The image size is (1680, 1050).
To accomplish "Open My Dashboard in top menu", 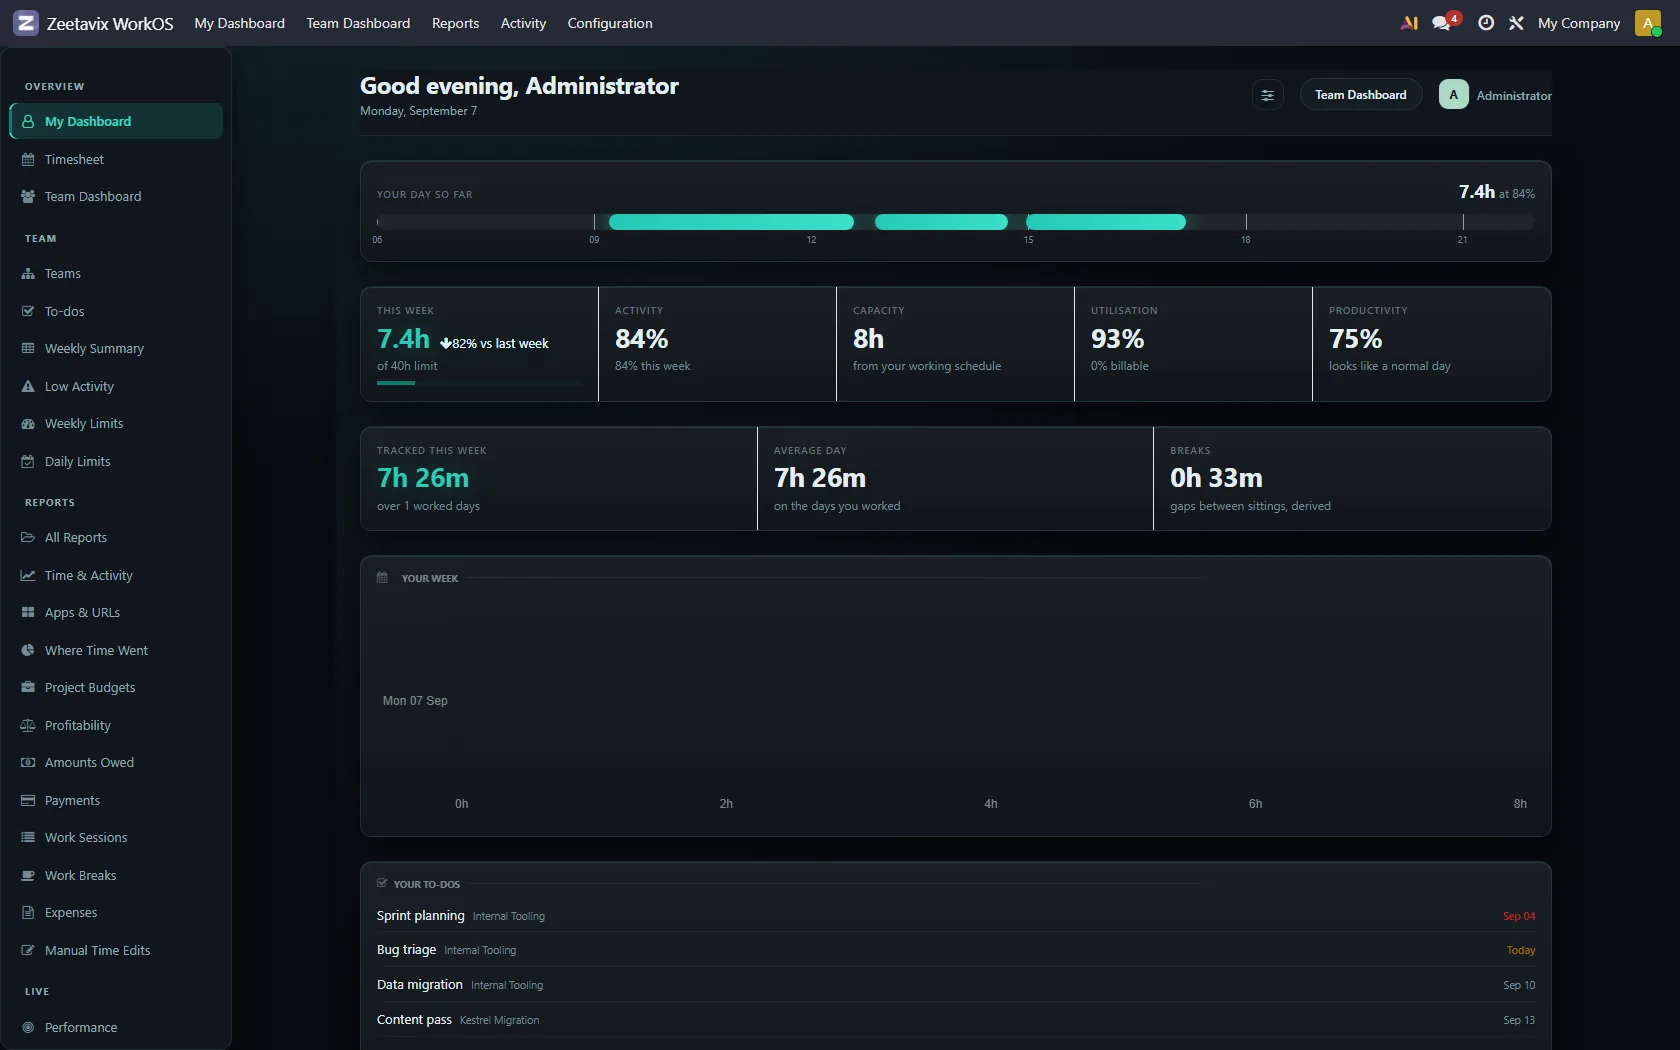I will (x=239, y=23).
